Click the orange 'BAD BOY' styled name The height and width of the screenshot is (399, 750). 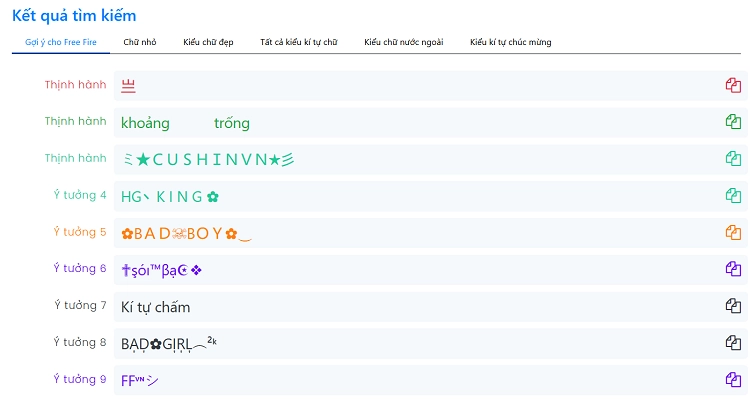186,233
